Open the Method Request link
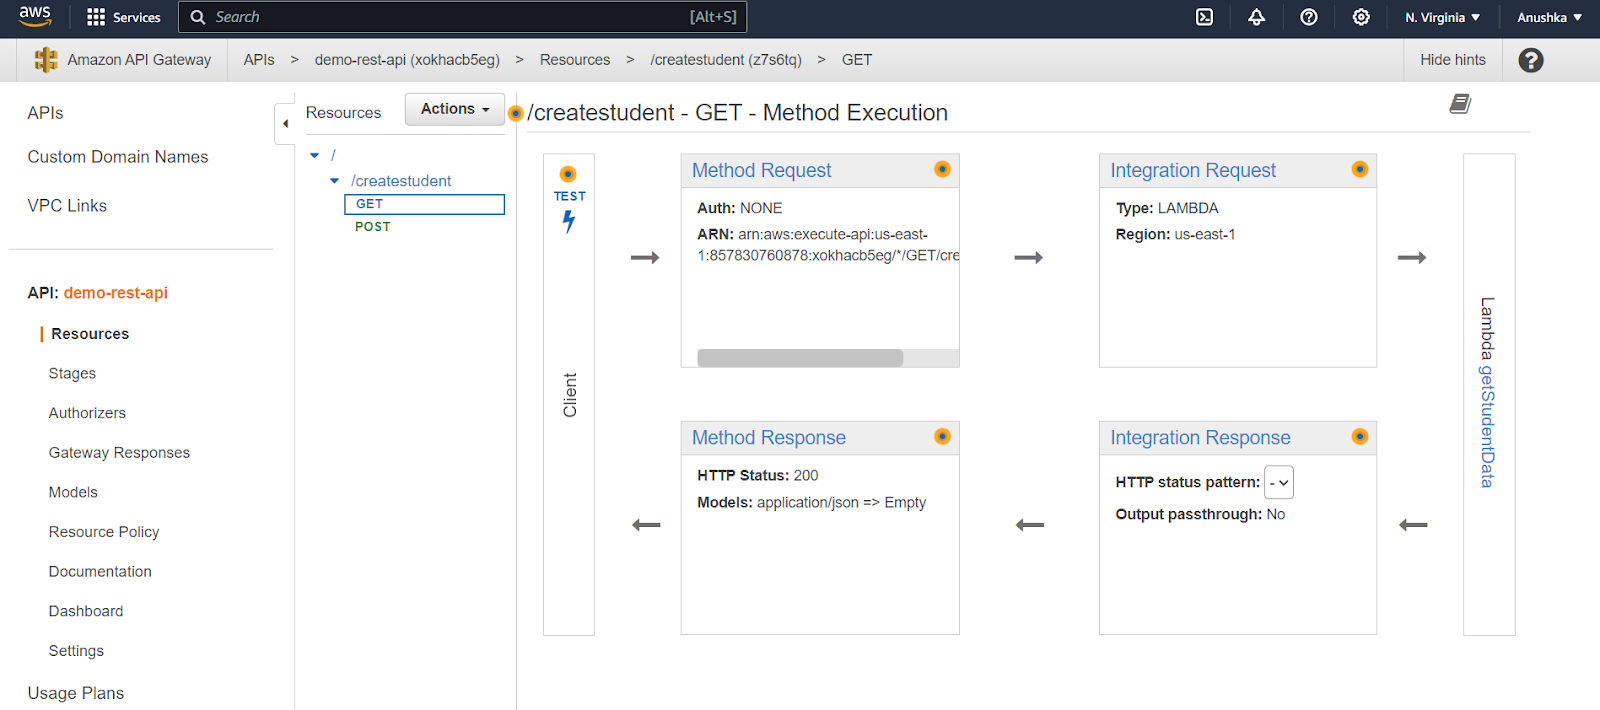Image resolution: width=1600 pixels, height=710 pixels. (761, 171)
